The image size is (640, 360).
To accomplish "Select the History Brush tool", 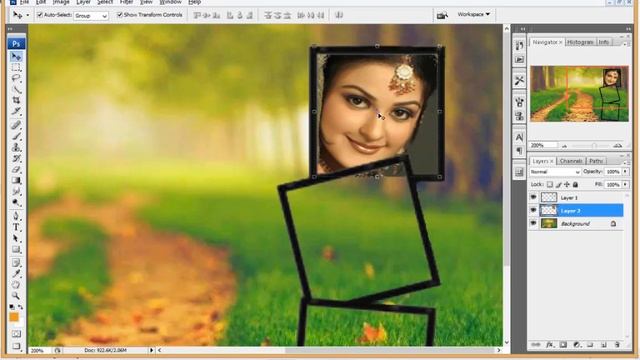I will pyautogui.click(x=16, y=158).
